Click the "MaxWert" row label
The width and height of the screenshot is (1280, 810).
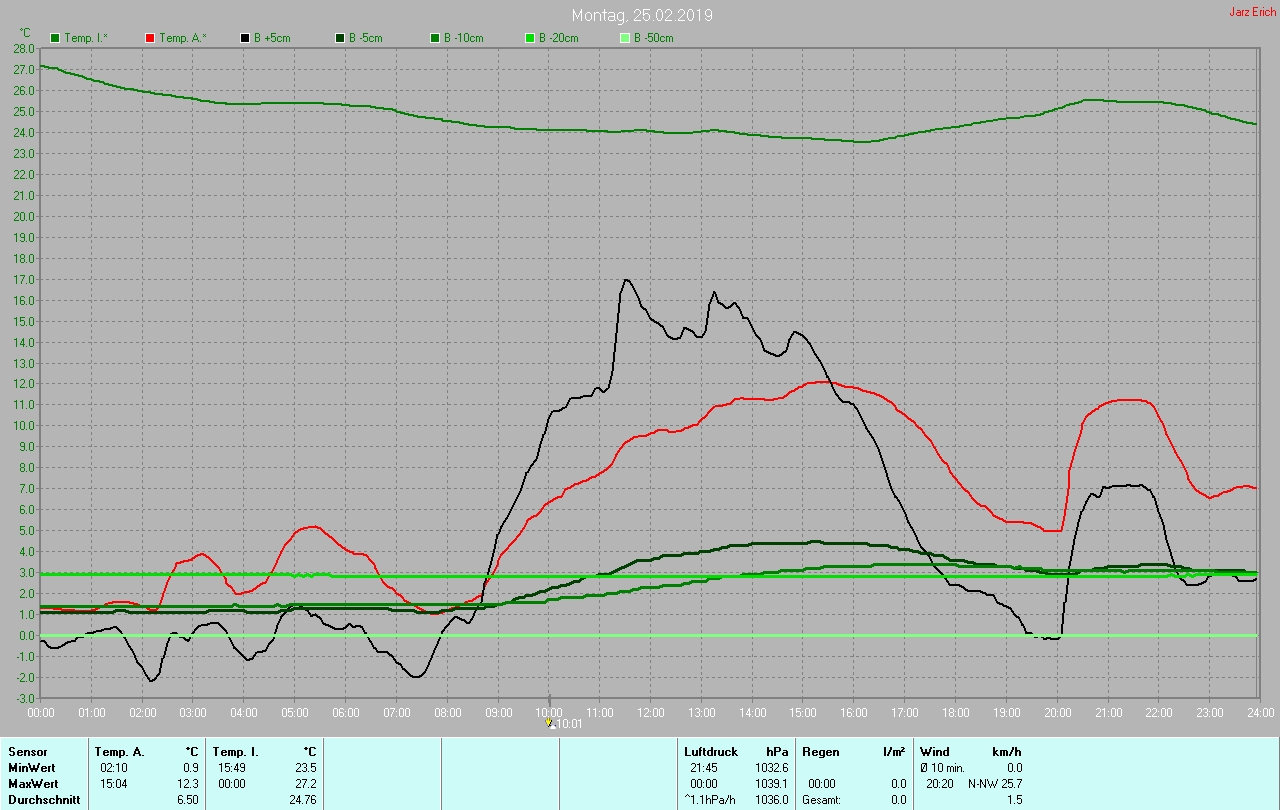32,784
